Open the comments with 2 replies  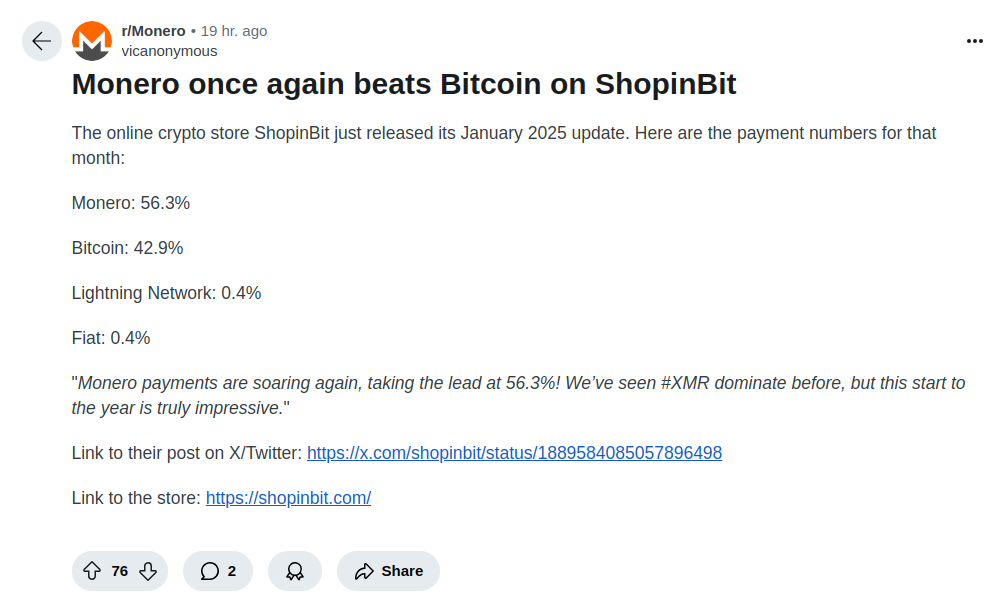pos(218,571)
